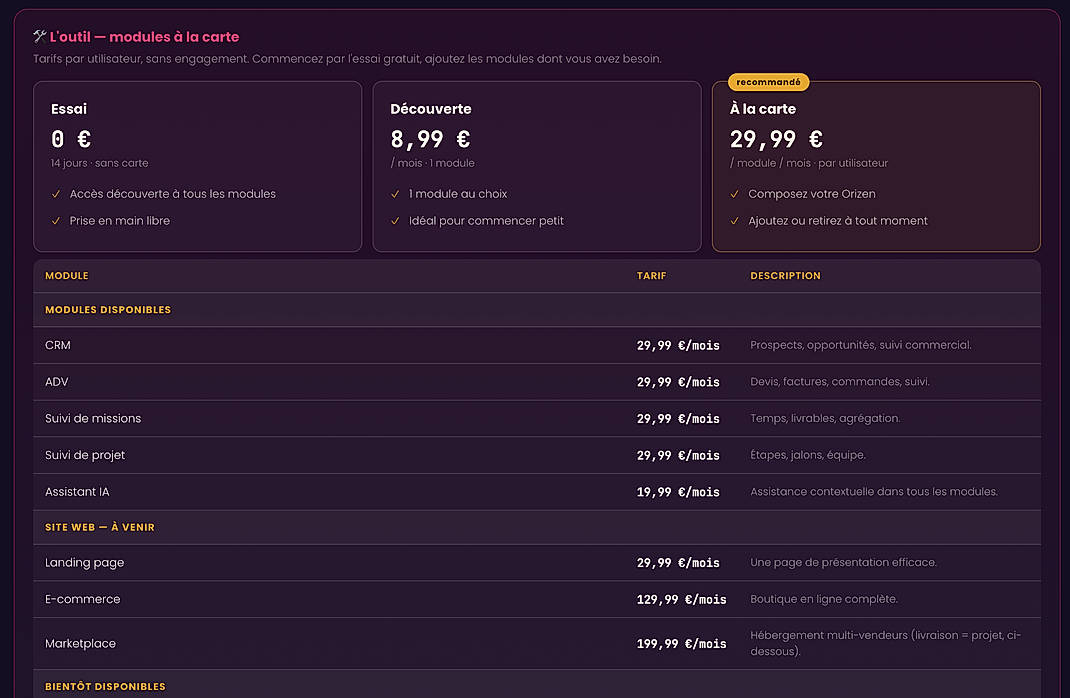Click the CRM 29,99 €/mois price

(x=678, y=345)
